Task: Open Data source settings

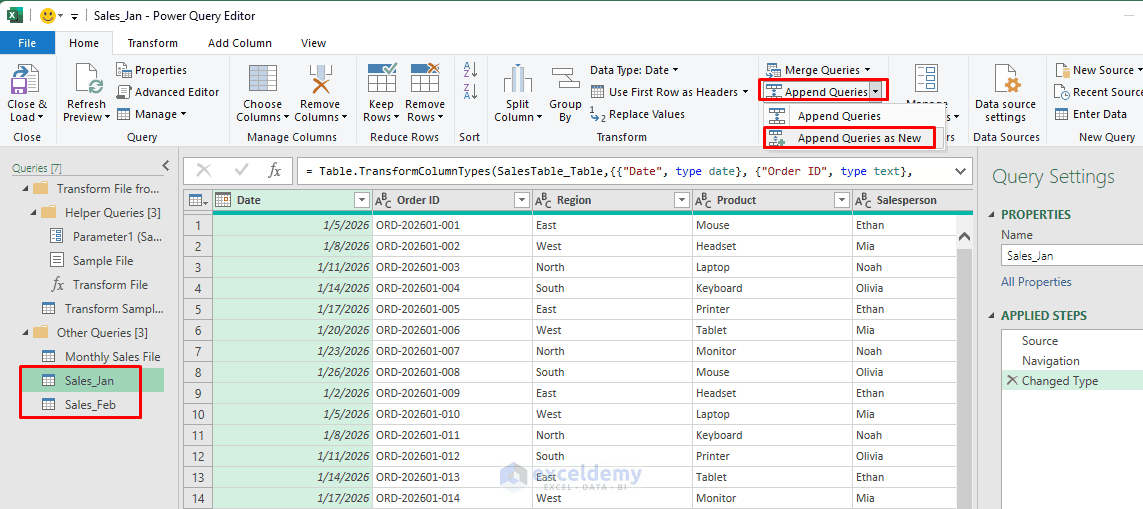Action: click(x=1004, y=93)
